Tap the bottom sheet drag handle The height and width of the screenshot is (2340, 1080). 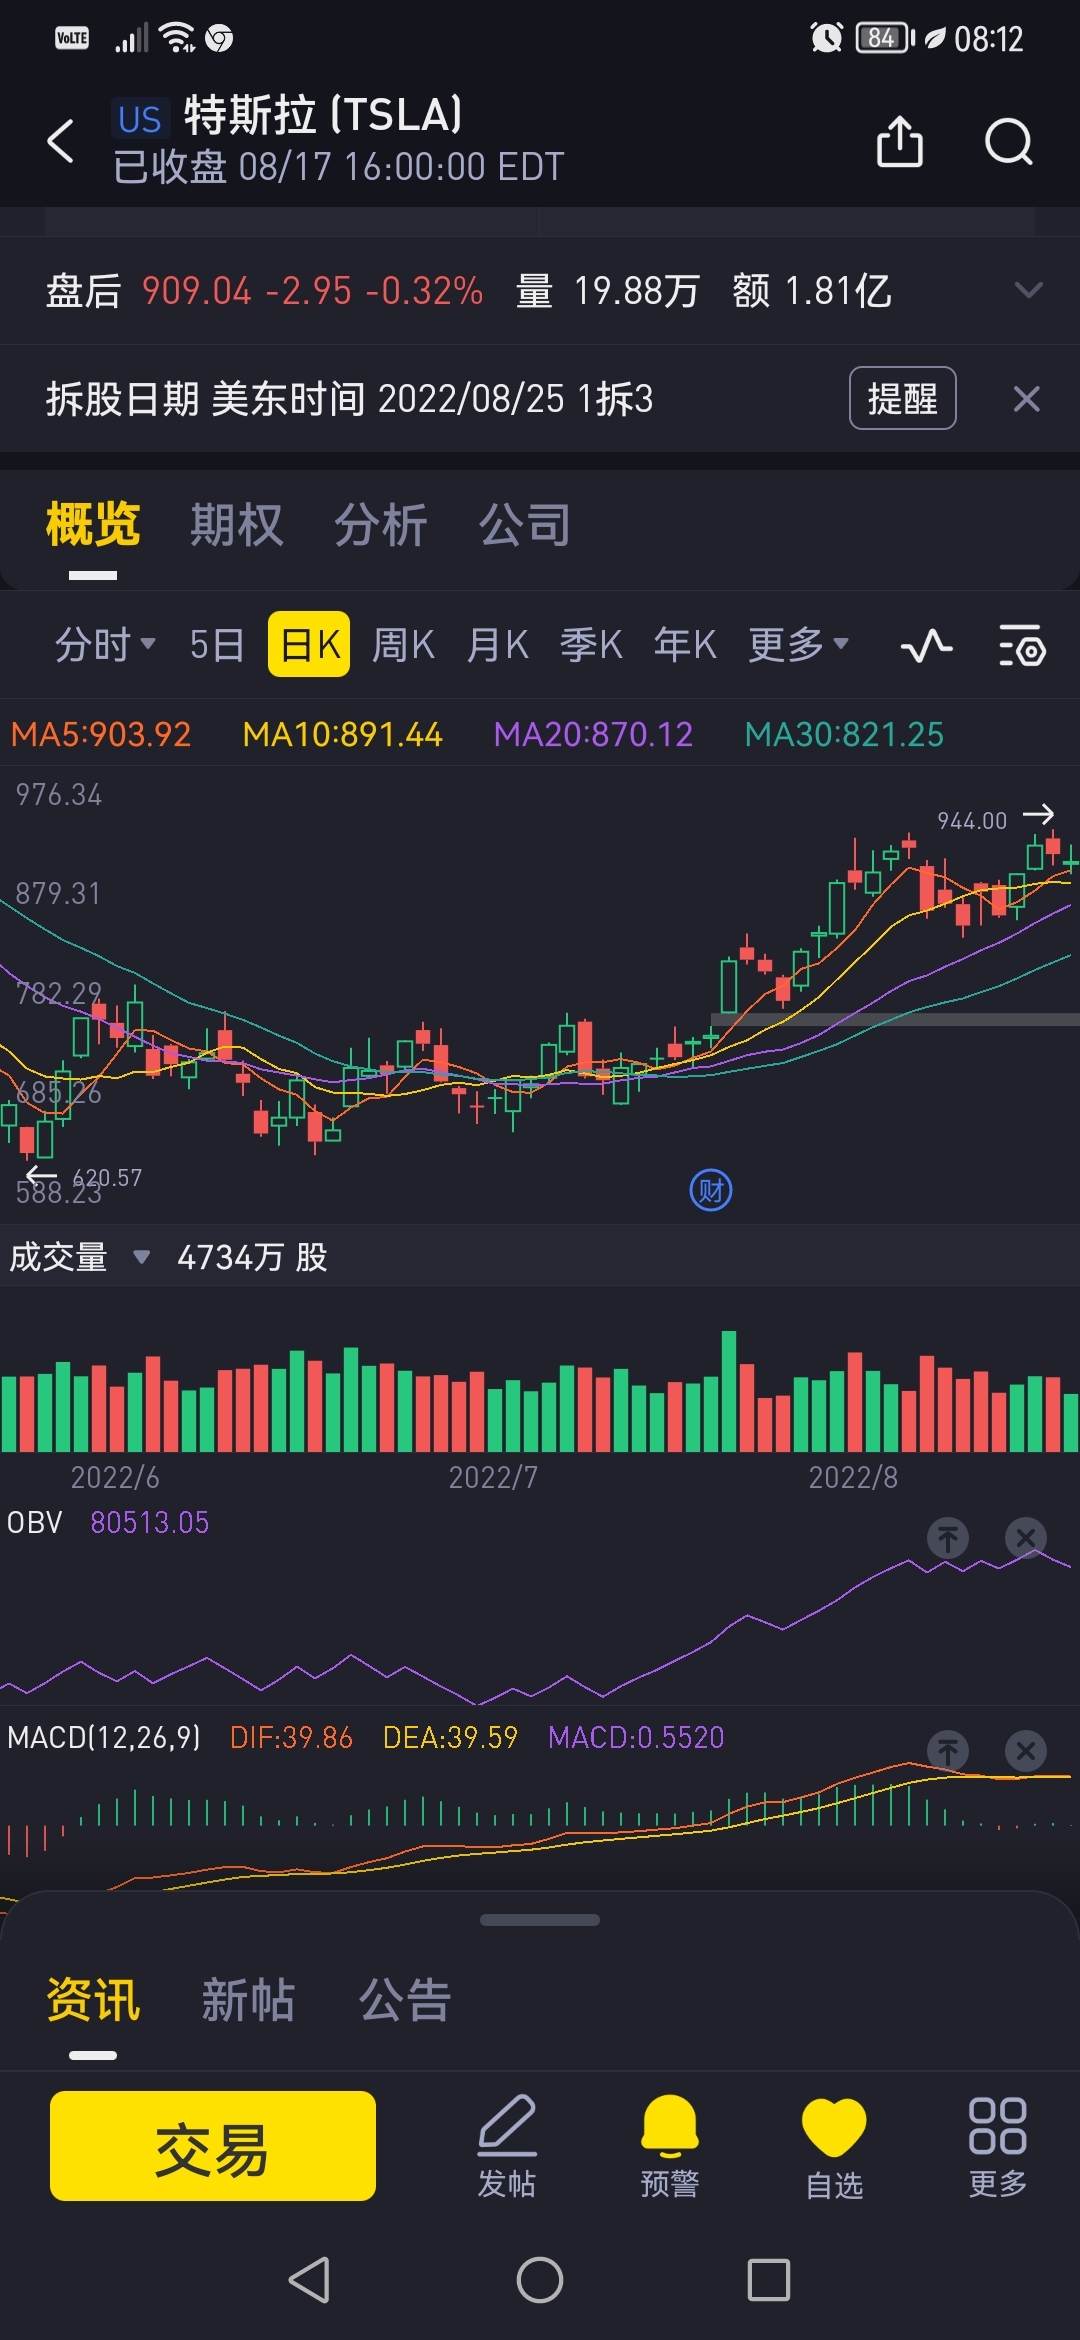540,1920
